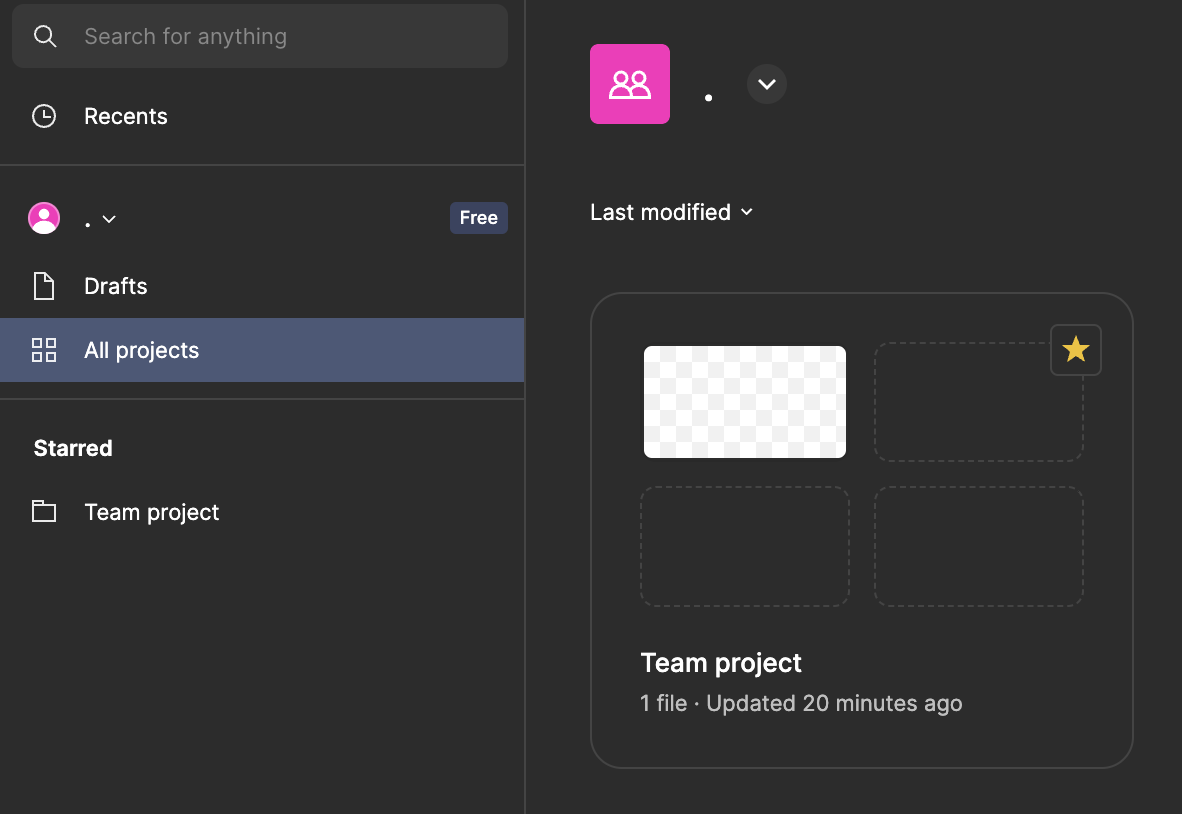This screenshot has height=814, width=1182.
Task: Click the Drafts file icon
Action: point(44,286)
